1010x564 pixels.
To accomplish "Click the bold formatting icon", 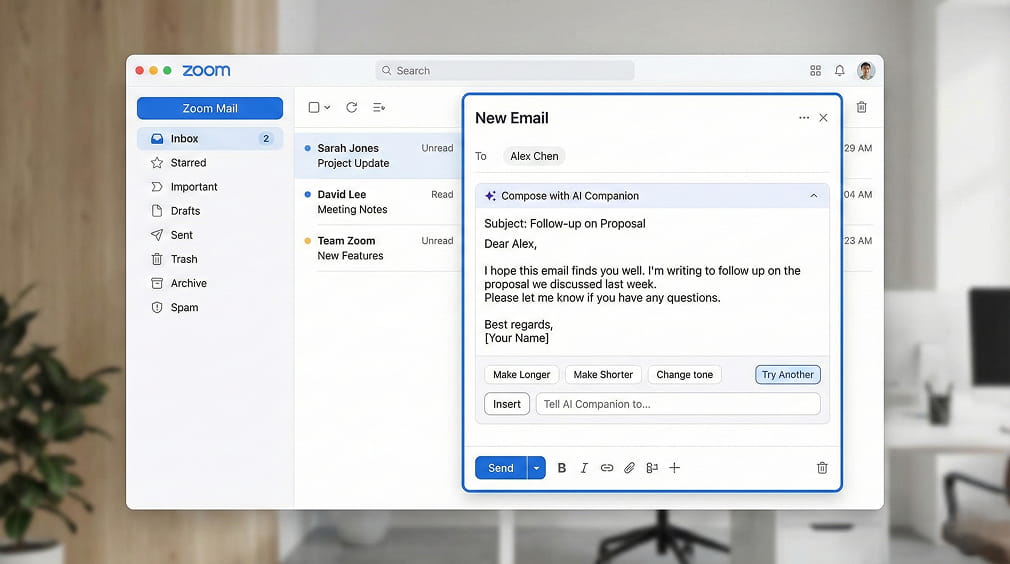I will tap(562, 468).
